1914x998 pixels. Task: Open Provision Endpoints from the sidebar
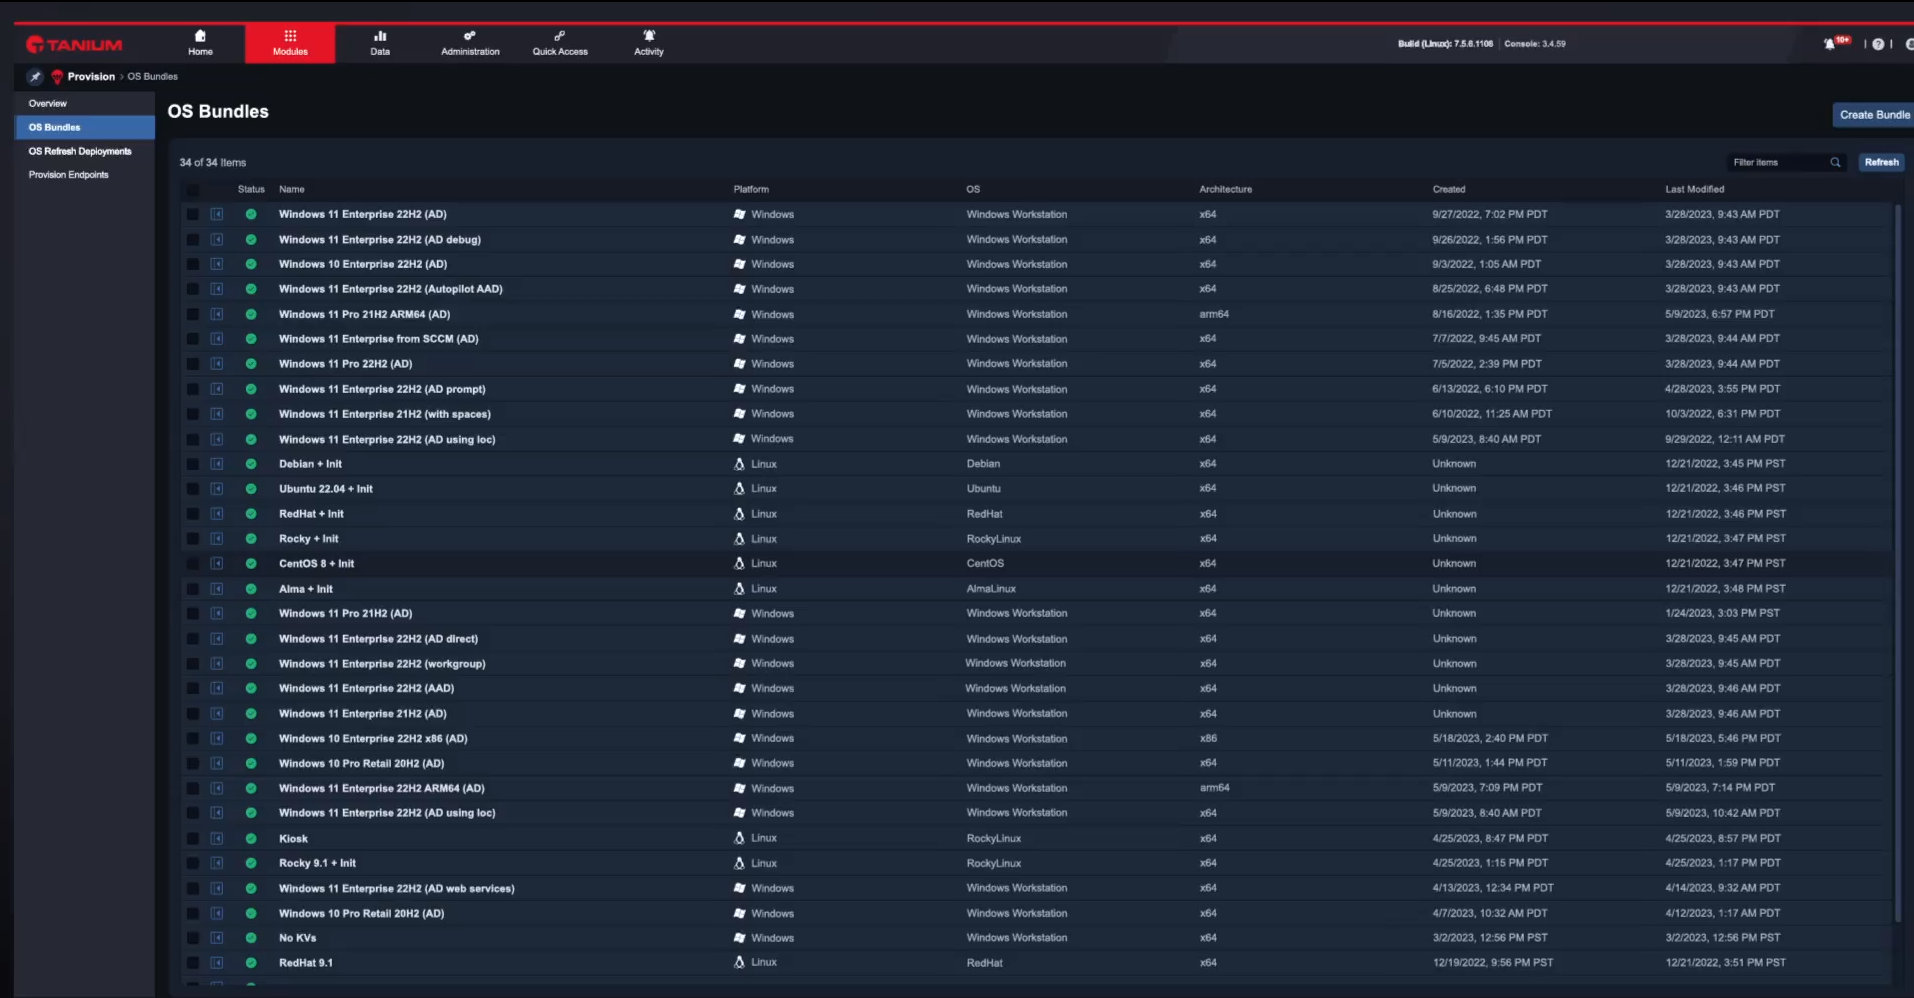69,174
